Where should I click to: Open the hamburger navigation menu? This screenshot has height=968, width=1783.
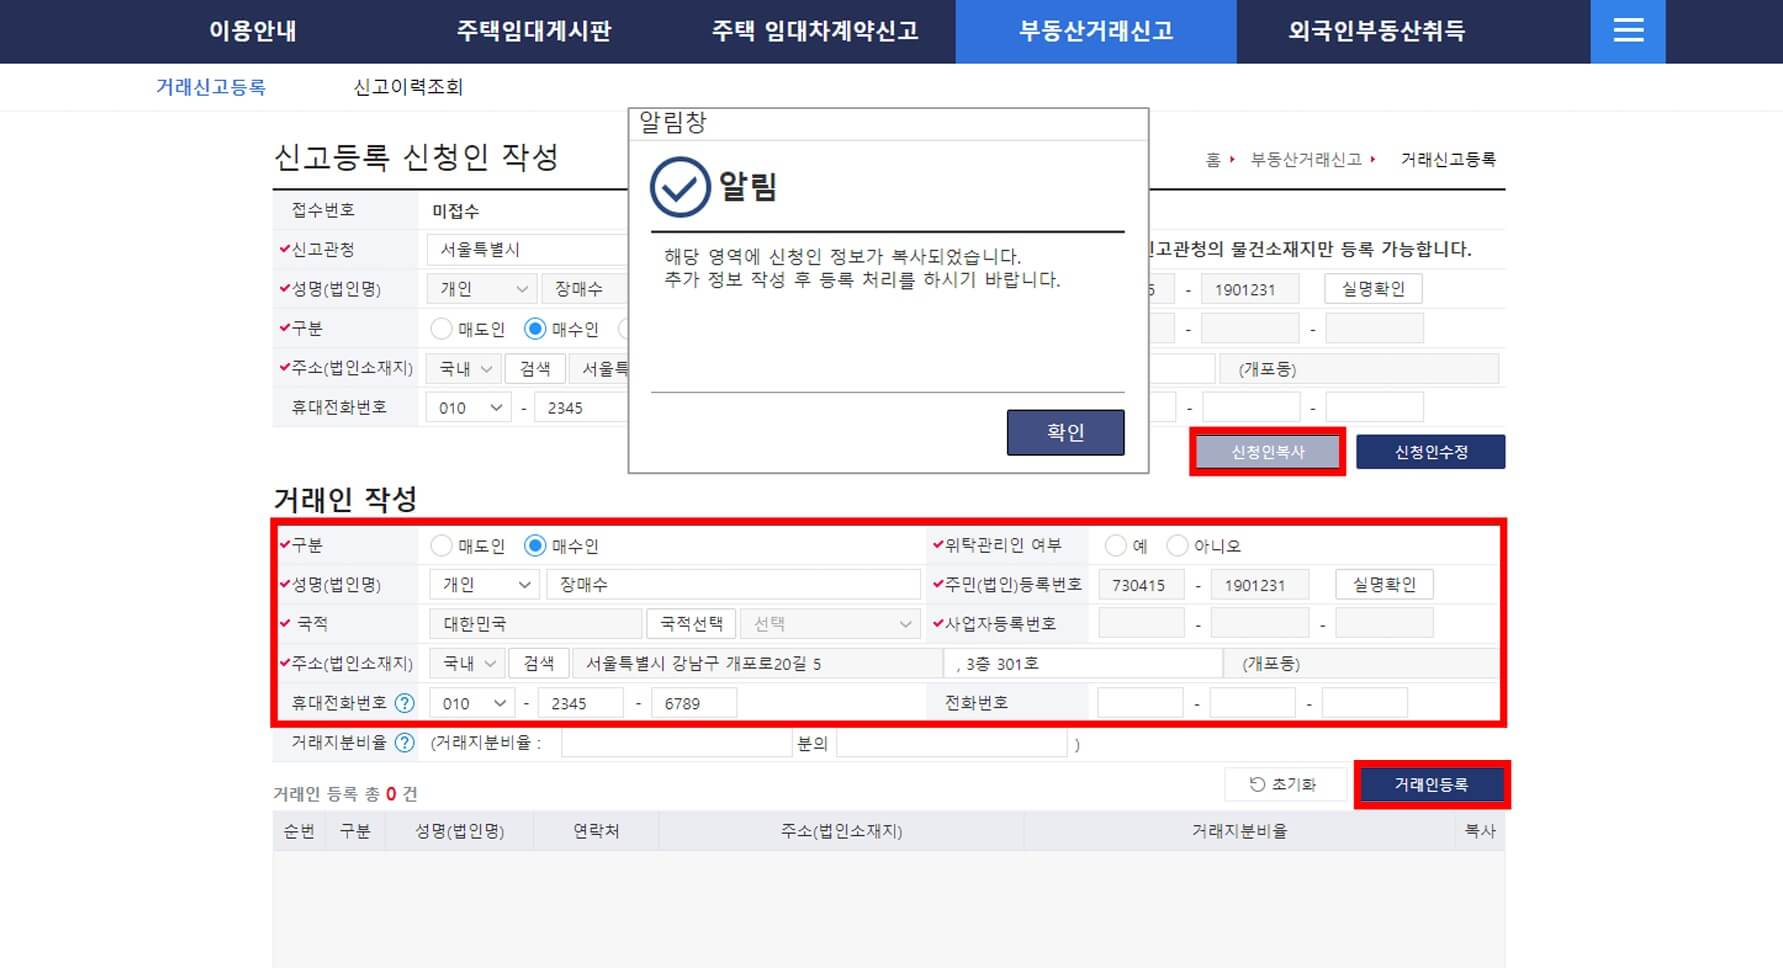point(1627,31)
